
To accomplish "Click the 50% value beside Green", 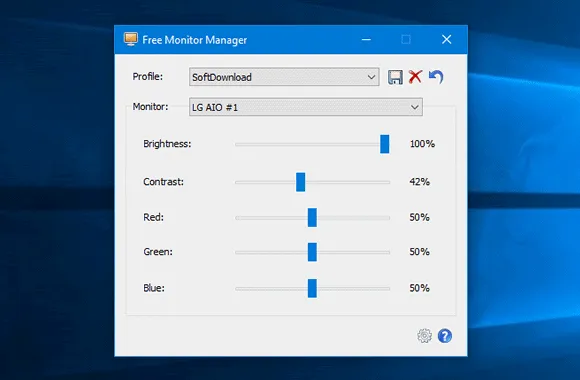I will [x=419, y=252].
